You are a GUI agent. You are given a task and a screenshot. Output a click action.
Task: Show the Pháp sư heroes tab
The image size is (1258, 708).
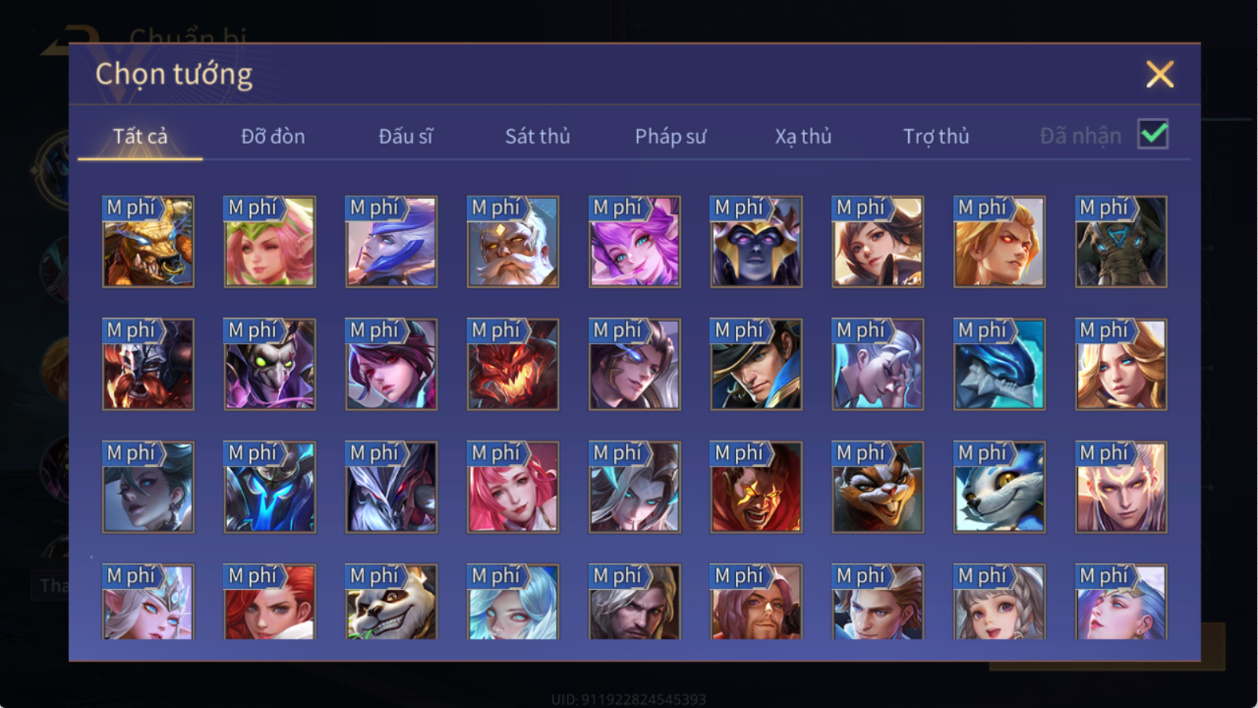[671, 136]
